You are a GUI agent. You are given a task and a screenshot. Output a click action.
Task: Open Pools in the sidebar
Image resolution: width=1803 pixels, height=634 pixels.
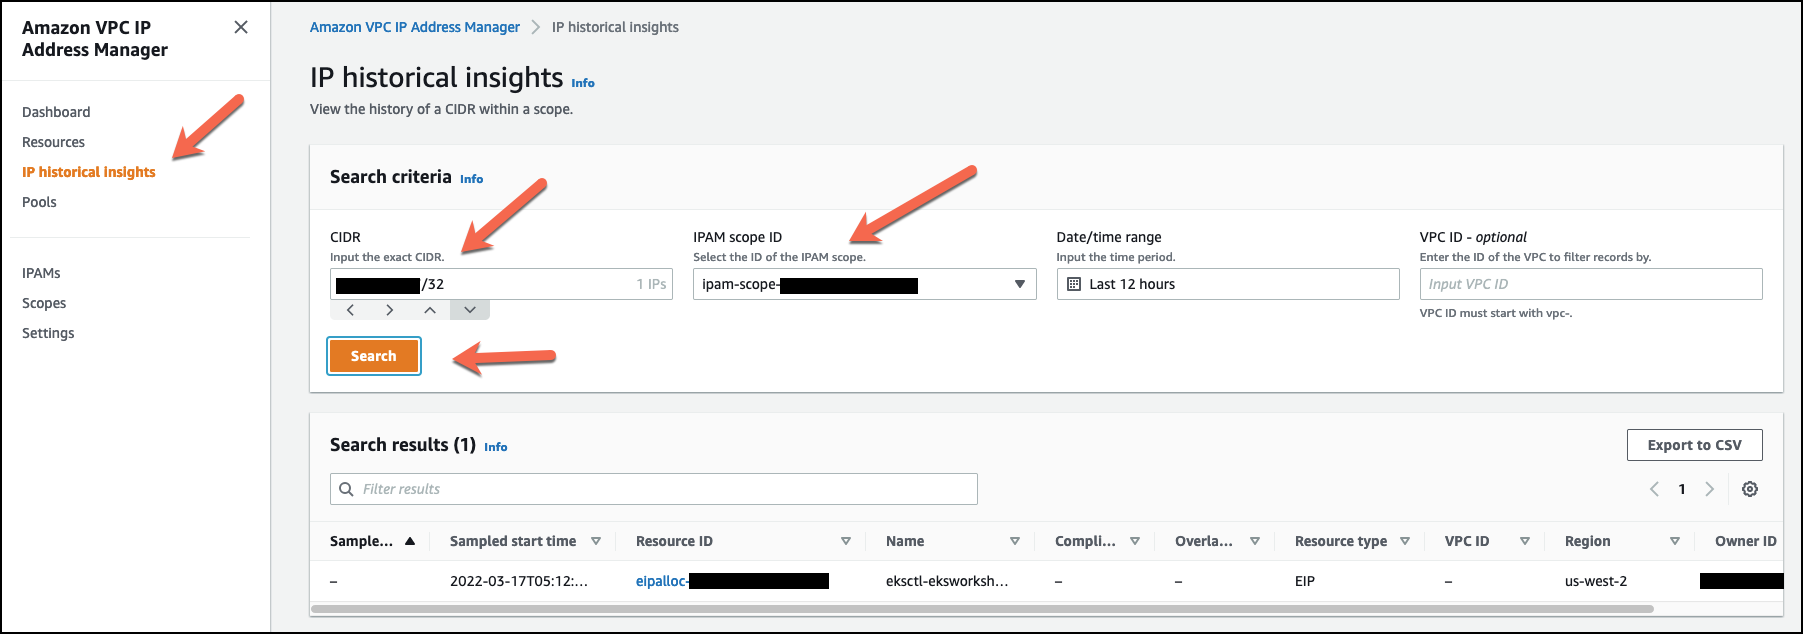coord(39,202)
